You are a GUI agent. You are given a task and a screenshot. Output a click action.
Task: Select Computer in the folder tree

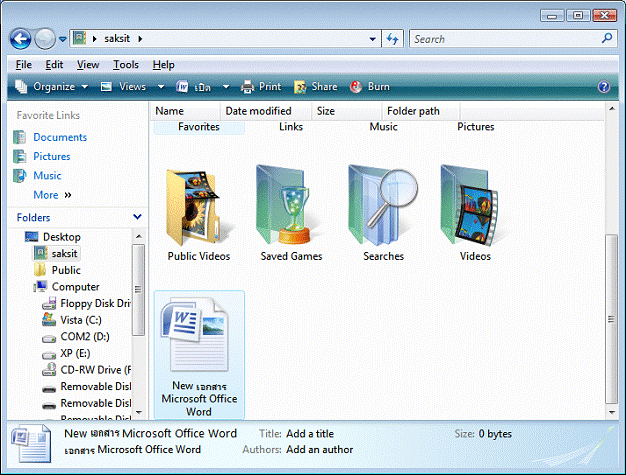(x=75, y=287)
